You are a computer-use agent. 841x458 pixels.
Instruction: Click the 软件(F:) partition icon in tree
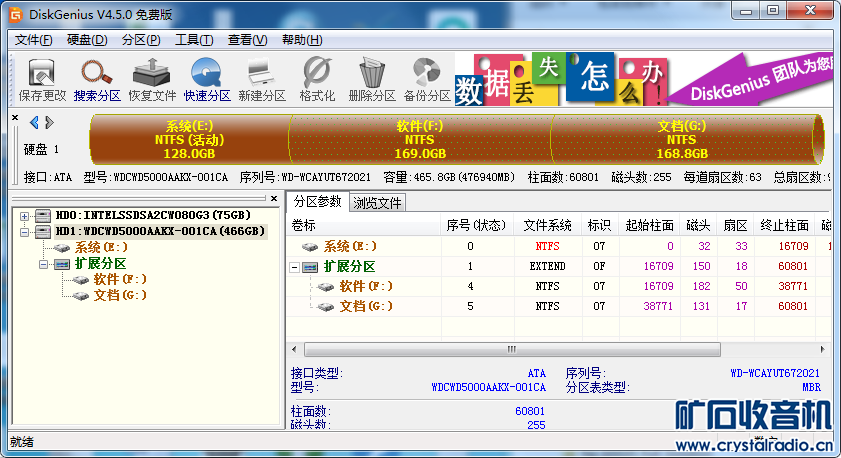click(x=80, y=279)
